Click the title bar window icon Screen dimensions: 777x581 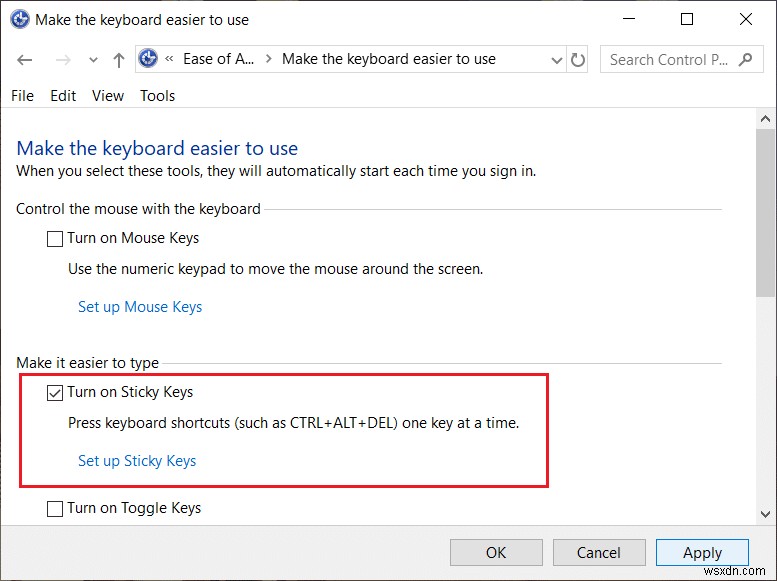point(19,19)
